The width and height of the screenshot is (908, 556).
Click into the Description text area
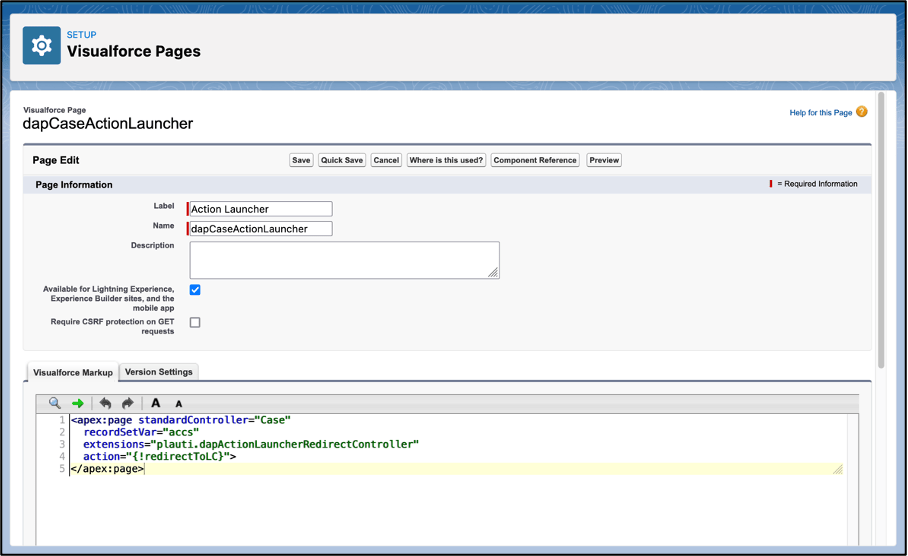345,260
